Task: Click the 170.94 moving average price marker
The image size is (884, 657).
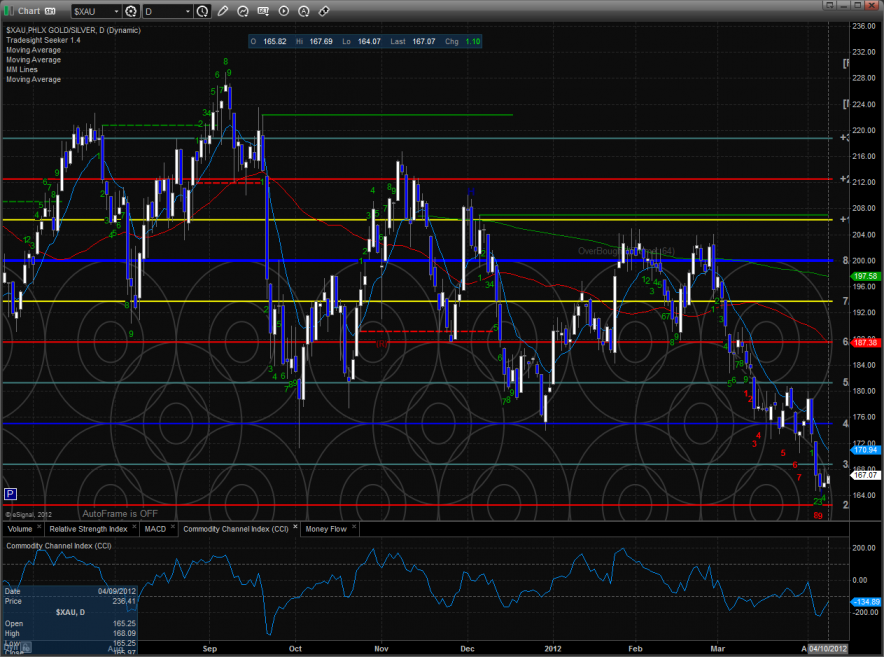Action: 863,450
